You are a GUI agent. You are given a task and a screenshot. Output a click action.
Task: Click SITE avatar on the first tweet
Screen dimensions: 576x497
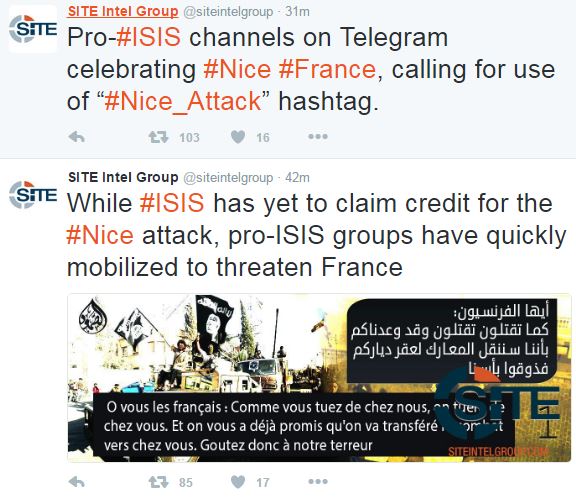coord(33,29)
